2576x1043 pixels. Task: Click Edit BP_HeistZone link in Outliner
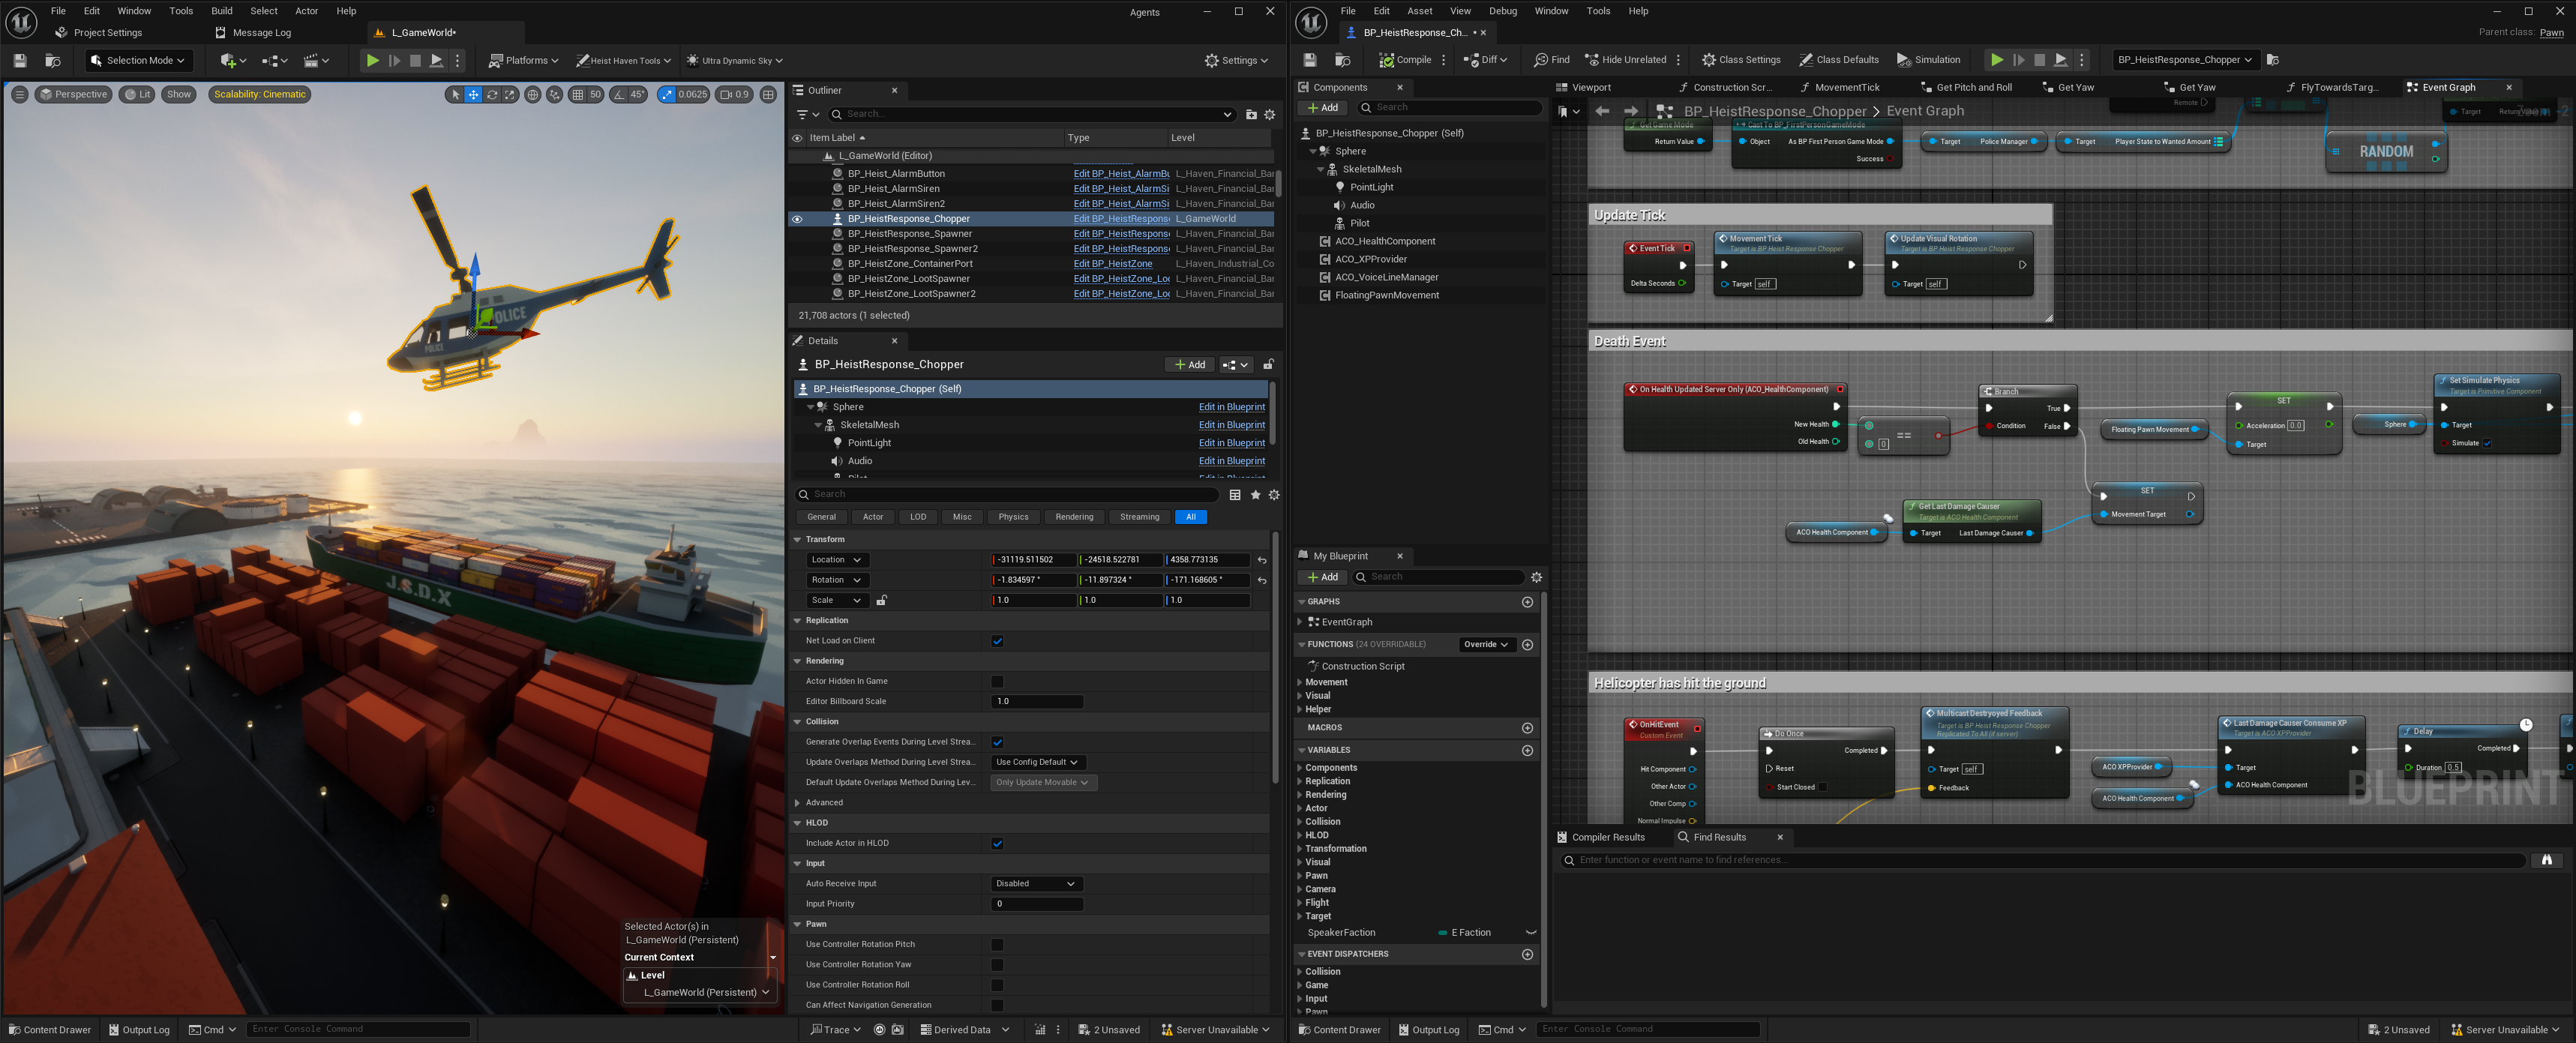[1112, 264]
